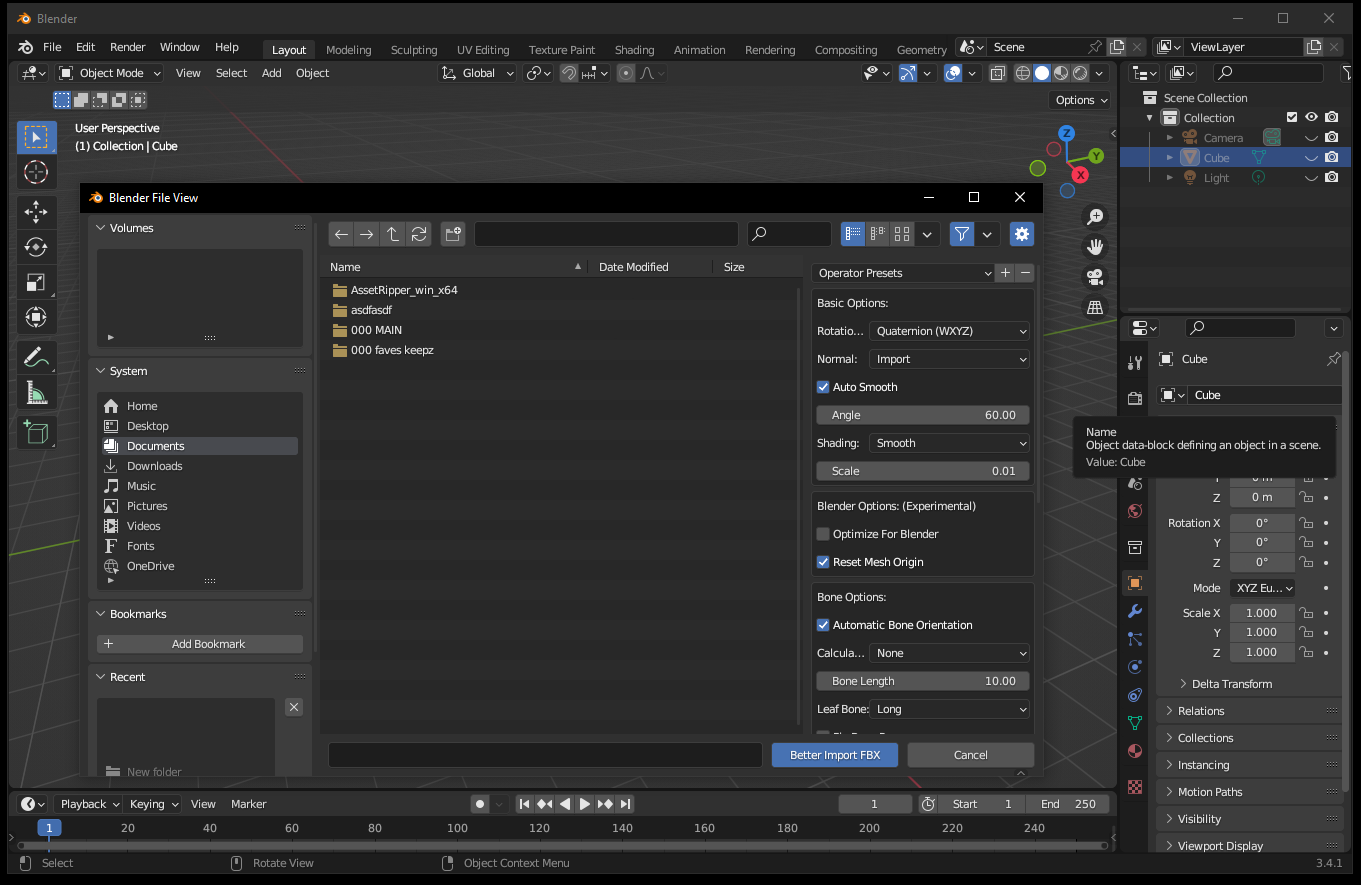Disable the Light in renders
Screen dimensions: 1361x885
(1332, 178)
